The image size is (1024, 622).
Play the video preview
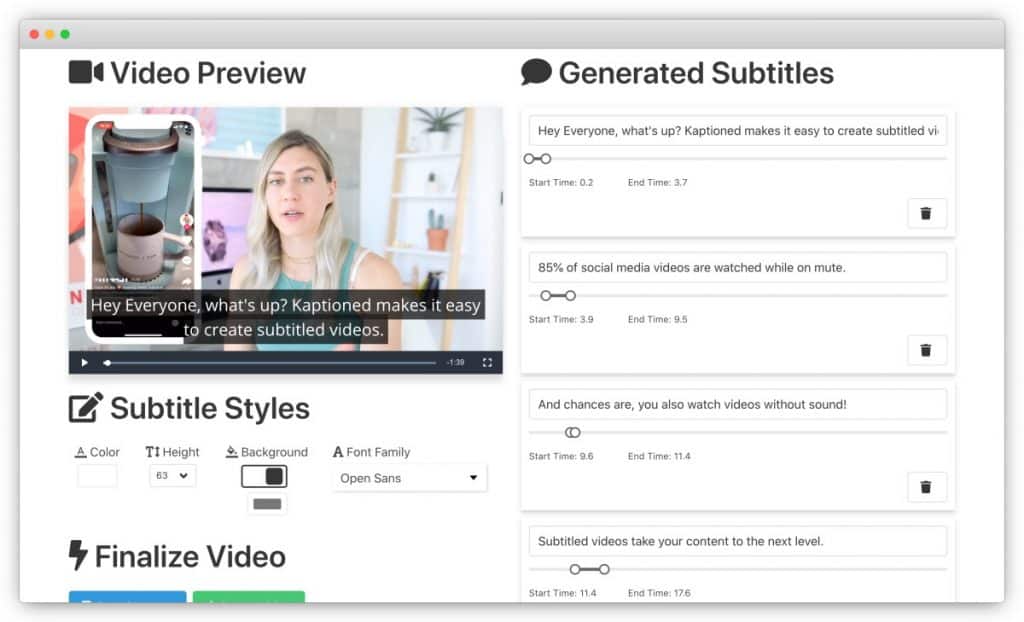click(x=84, y=363)
